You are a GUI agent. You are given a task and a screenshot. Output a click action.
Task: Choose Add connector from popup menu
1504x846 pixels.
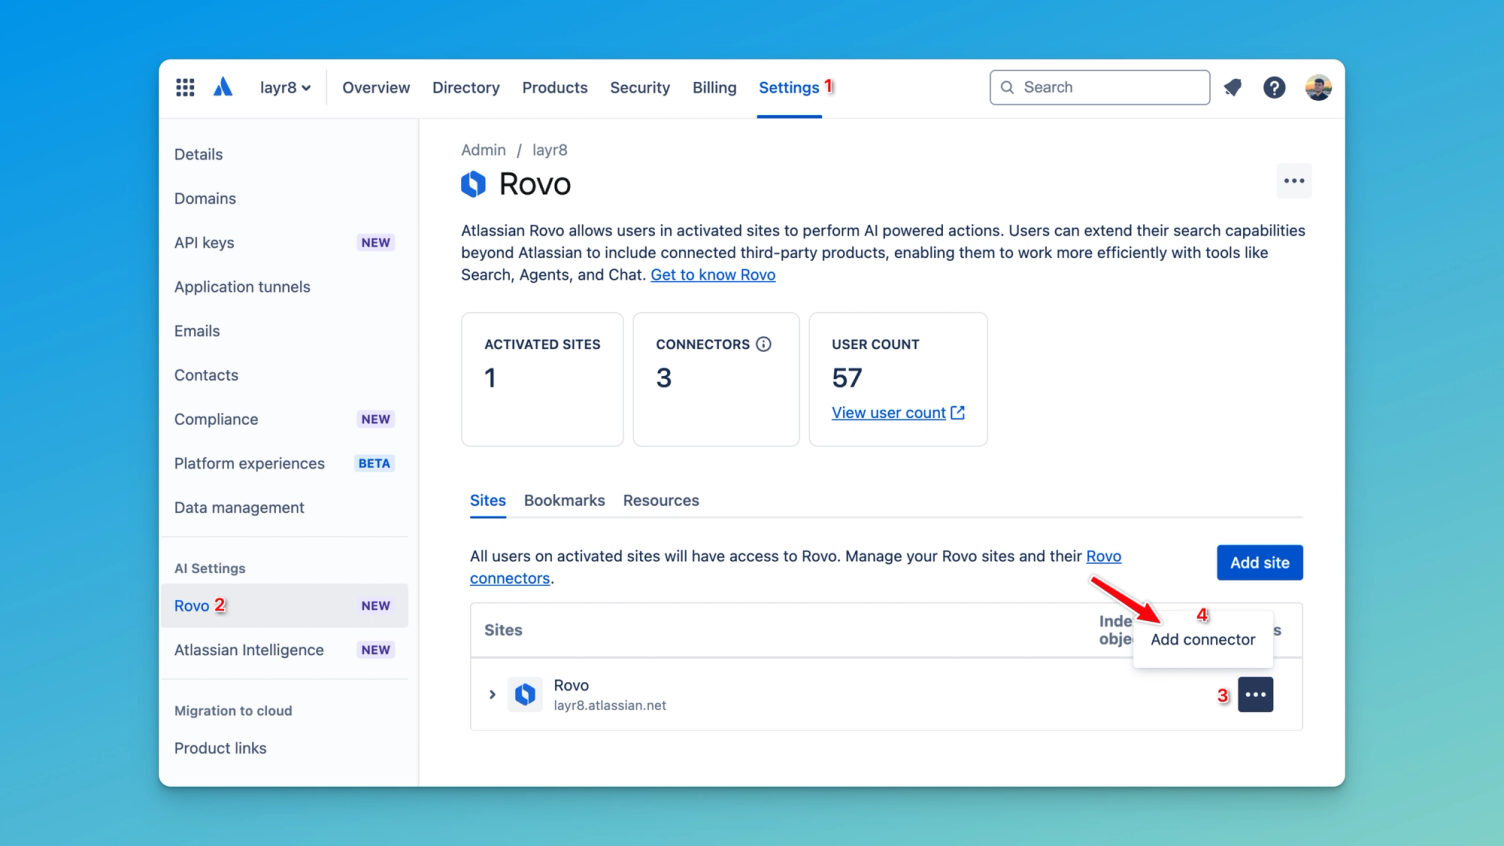pos(1202,640)
